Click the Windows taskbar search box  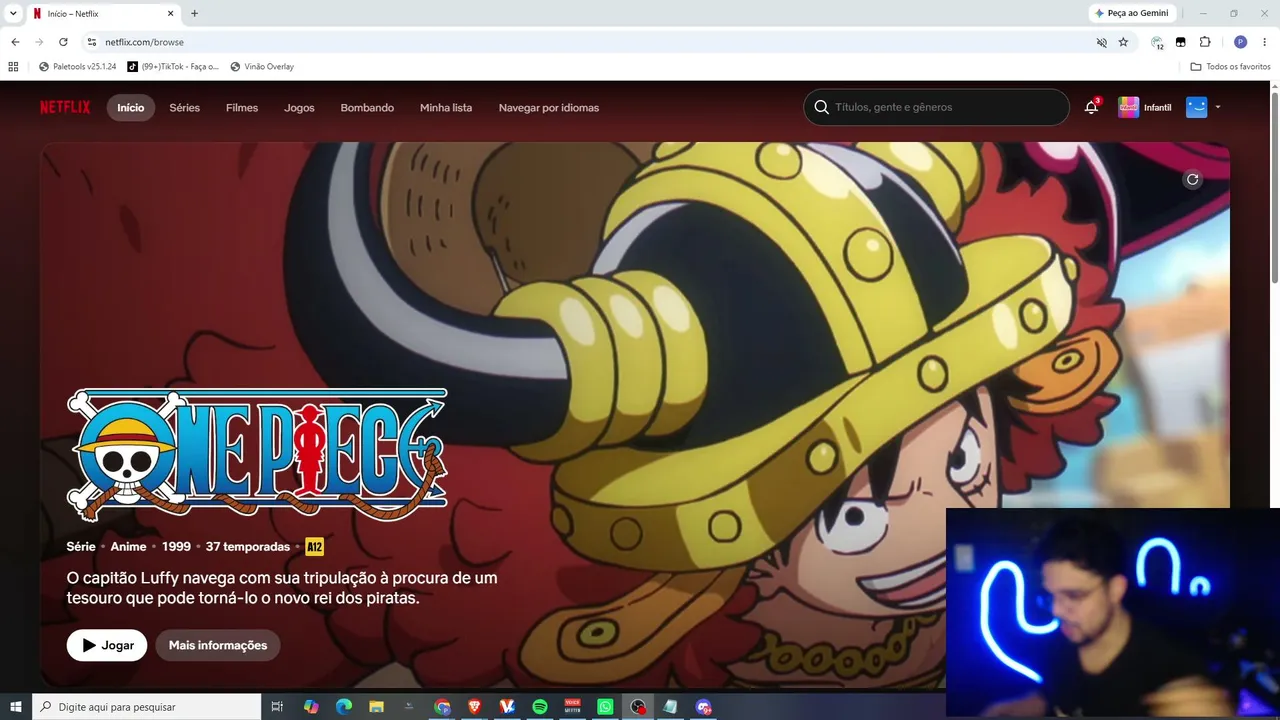[x=146, y=707]
